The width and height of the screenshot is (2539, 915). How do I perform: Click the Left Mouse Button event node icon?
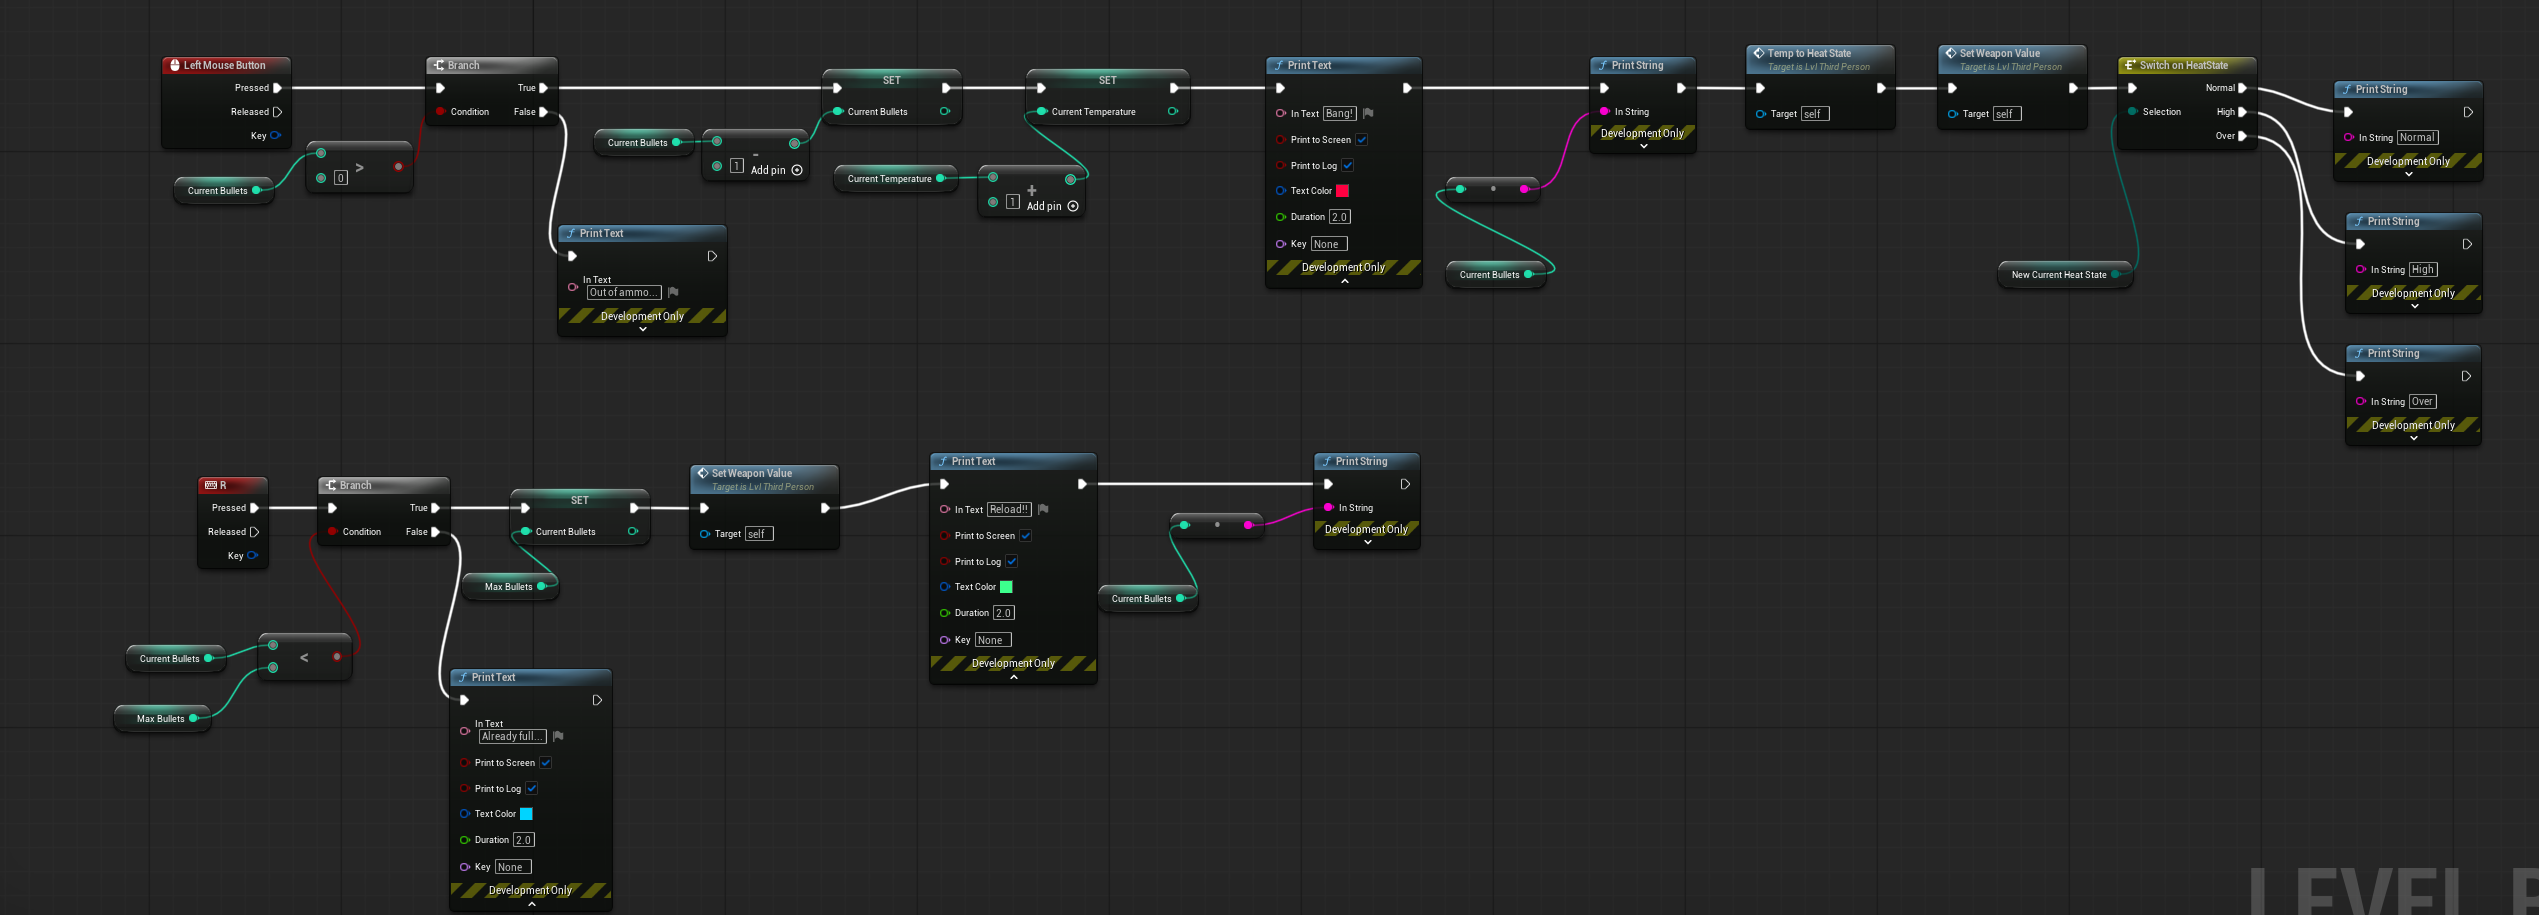pos(175,66)
